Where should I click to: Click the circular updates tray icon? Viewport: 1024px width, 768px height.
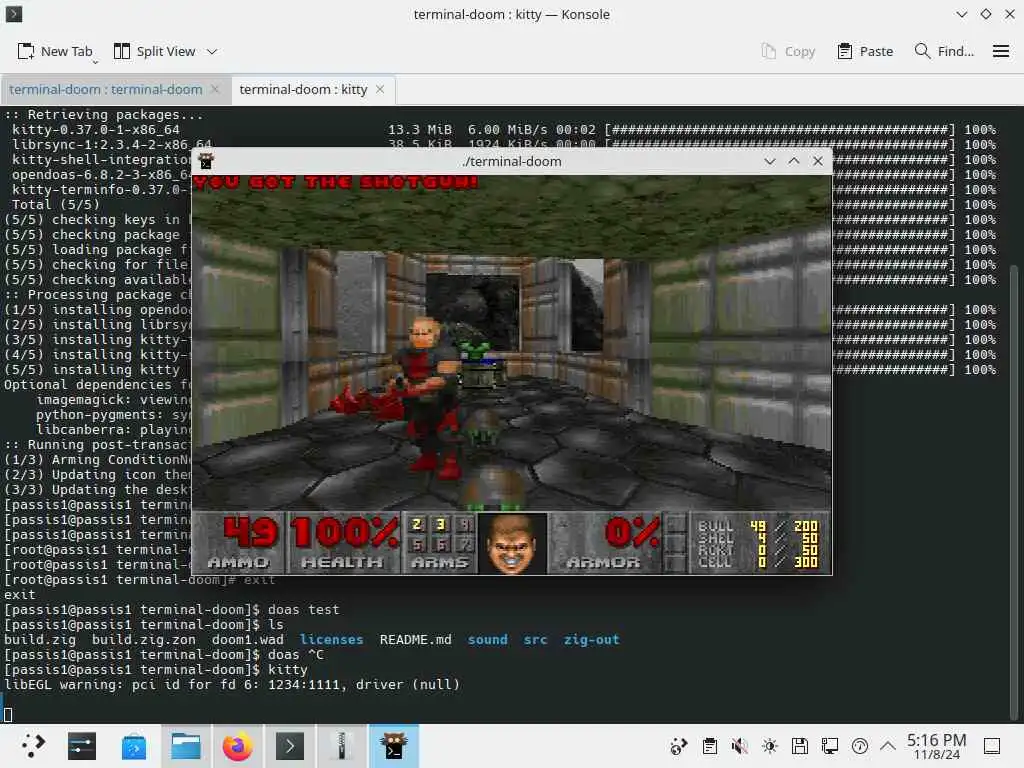pyautogui.click(x=860, y=746)
